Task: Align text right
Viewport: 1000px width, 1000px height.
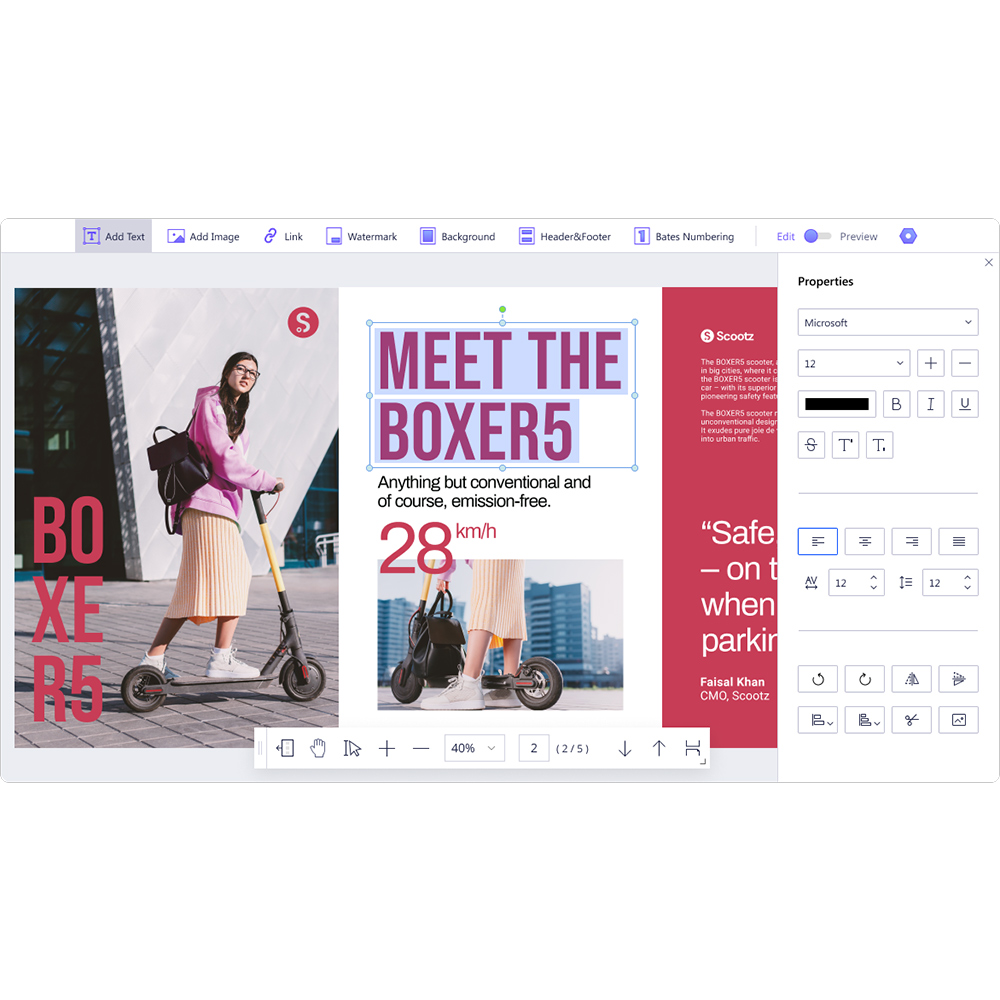Action: point(911,541)
